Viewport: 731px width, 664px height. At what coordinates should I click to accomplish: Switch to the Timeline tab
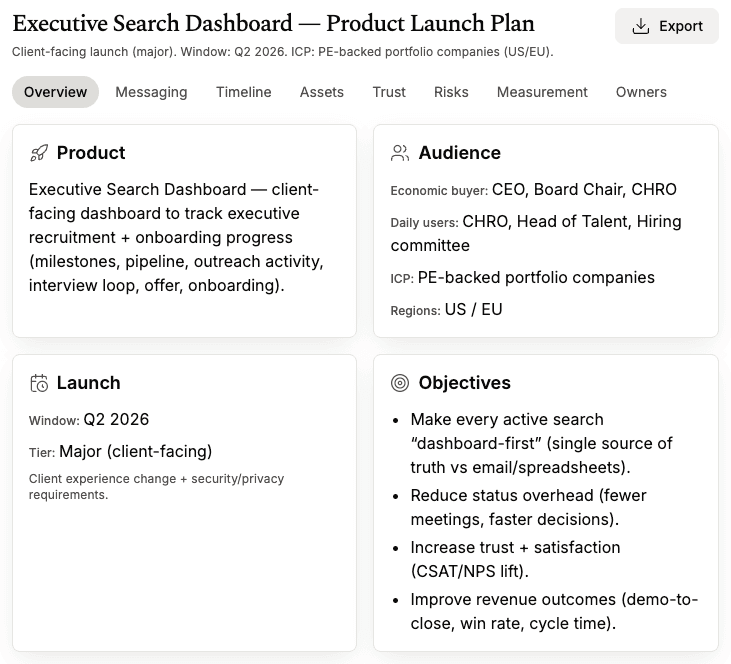click(x=243, y=92)
